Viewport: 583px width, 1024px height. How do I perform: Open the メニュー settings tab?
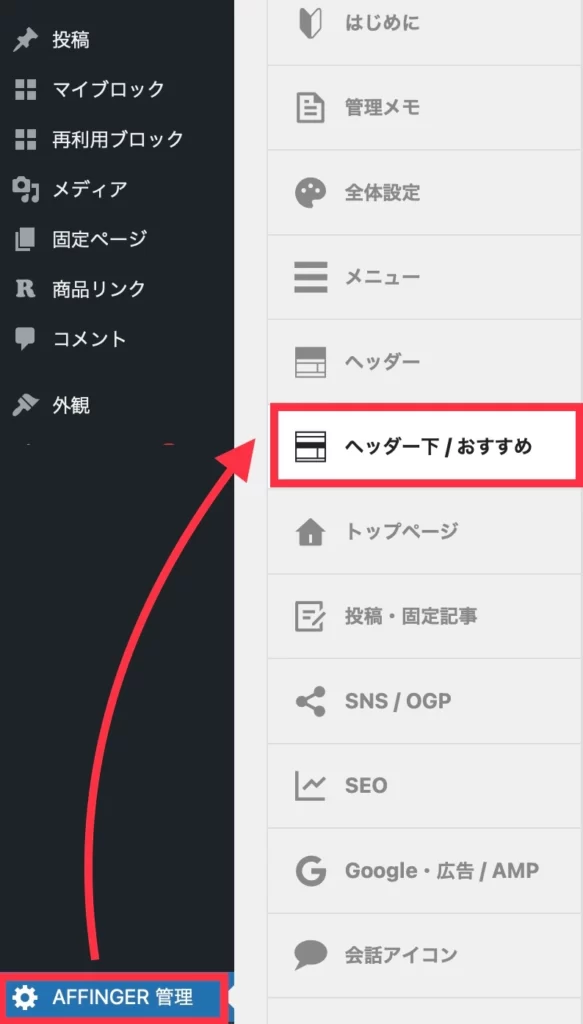point(425,278)
